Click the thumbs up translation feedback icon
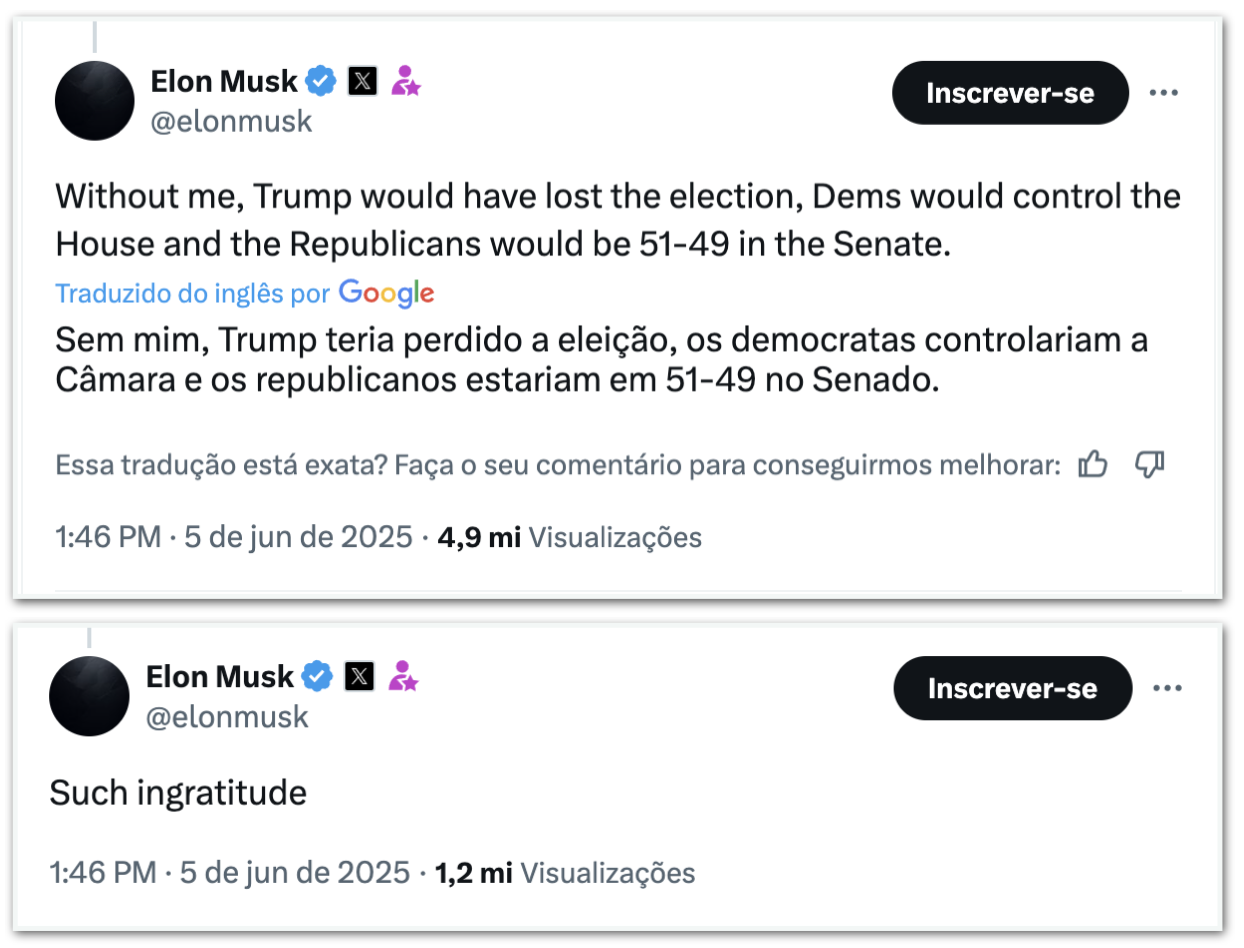Viewport: 1244px width, 948px height. point(1093,464)
